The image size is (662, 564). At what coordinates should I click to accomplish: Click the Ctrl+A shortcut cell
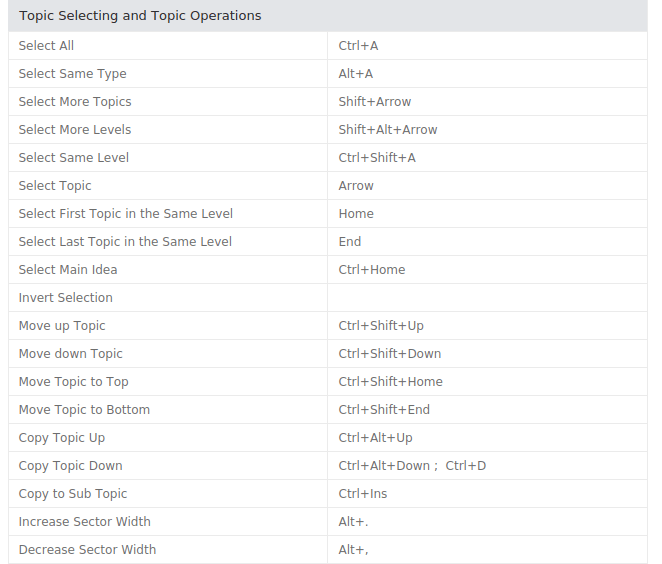(x=487, y=46)
